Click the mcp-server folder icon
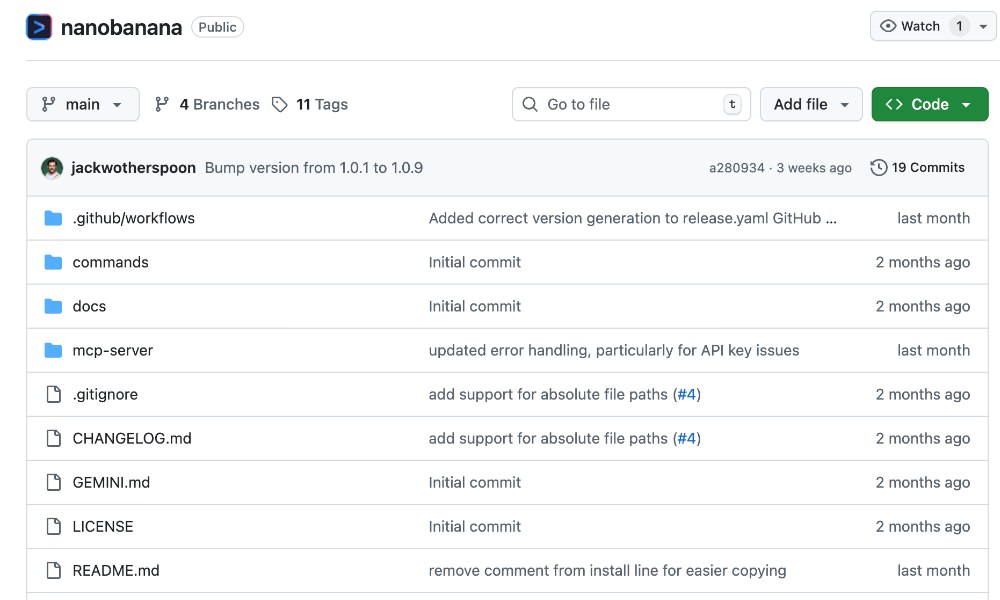Viewport: 1000px width, 600px height. tap(53, 350)
